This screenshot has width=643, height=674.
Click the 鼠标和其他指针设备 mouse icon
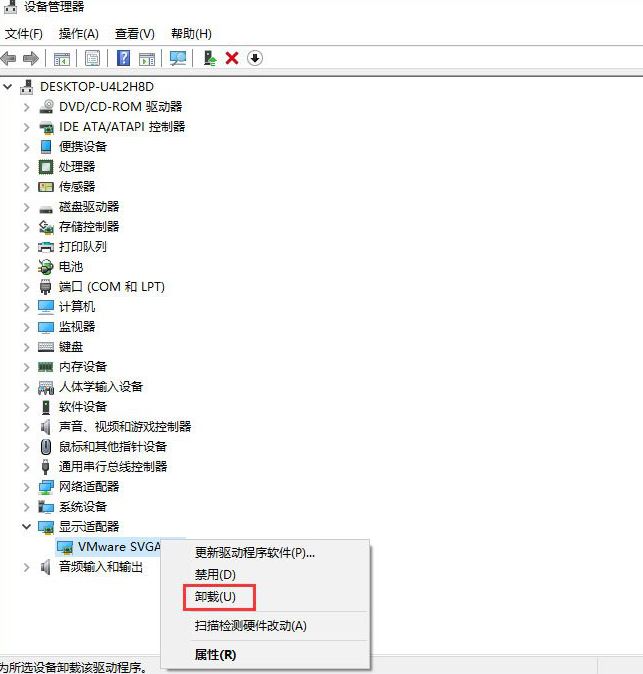click(46, 447)
